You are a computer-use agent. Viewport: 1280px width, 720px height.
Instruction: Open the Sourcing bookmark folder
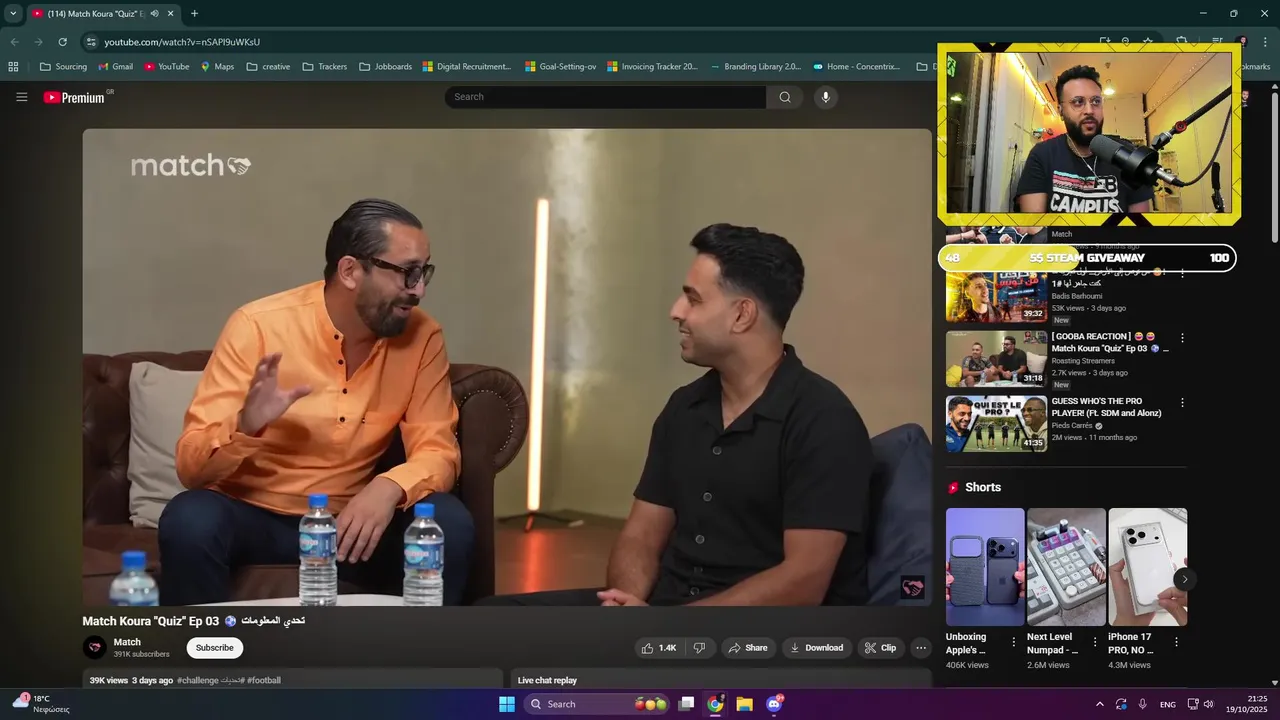tap(63, 67)
